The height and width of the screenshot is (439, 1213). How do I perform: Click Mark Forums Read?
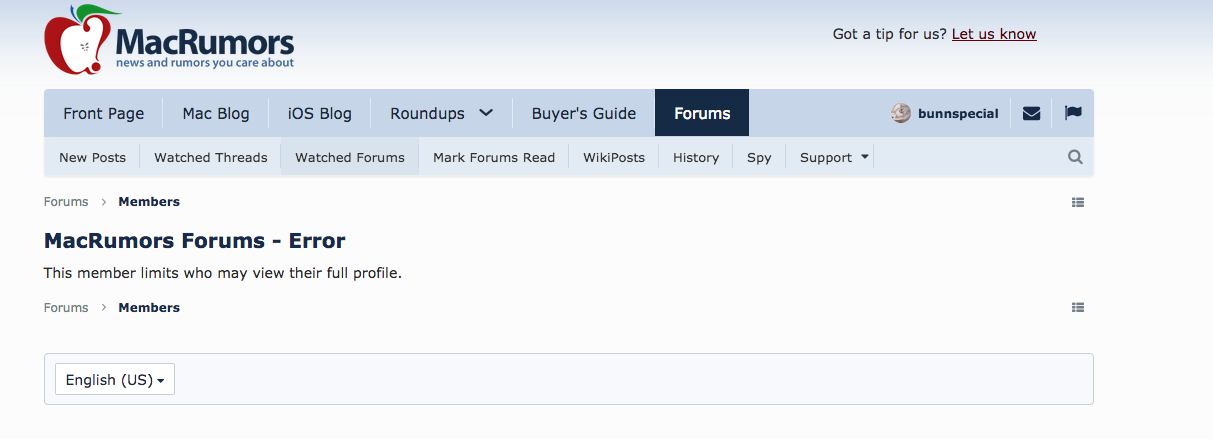[x=494, y=157]
